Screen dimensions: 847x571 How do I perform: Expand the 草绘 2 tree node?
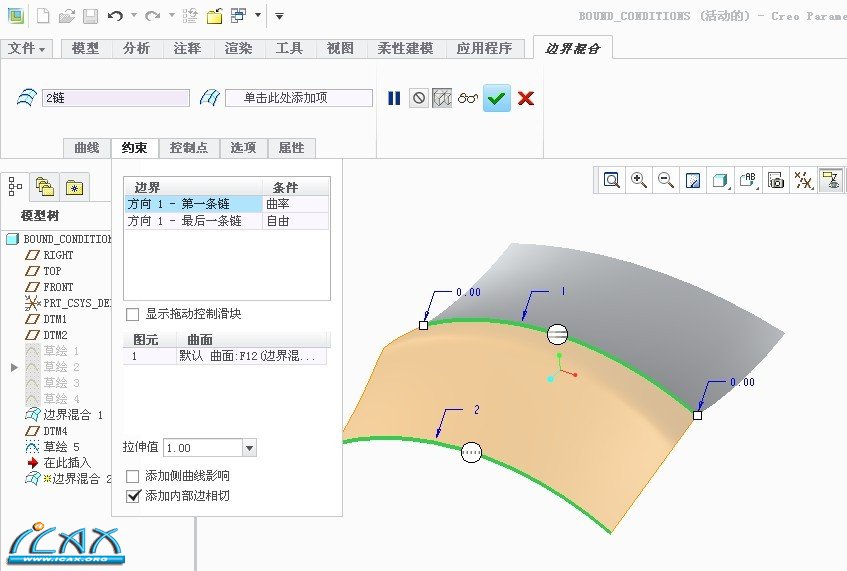pyautogui.click(x=15, y=367)
